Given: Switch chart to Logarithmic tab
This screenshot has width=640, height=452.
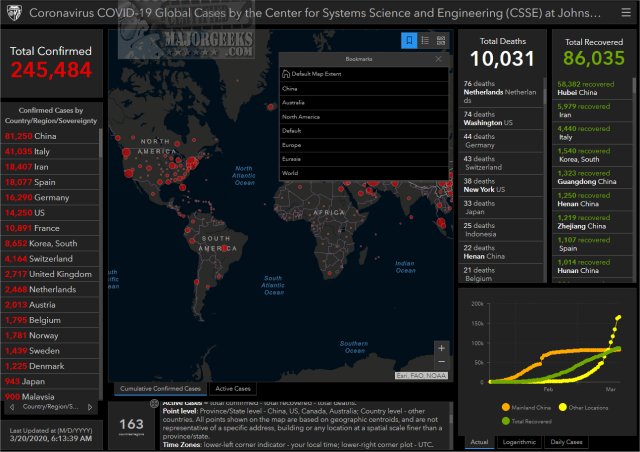Looking at the screenshot, I should tap(519, 442).
